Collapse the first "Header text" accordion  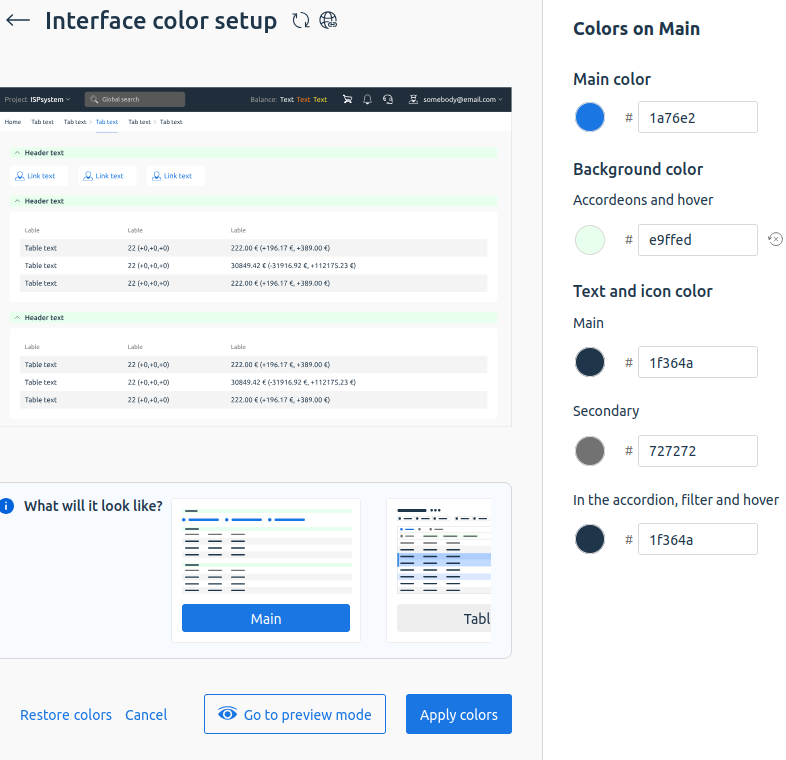click(x=18, y=153)
